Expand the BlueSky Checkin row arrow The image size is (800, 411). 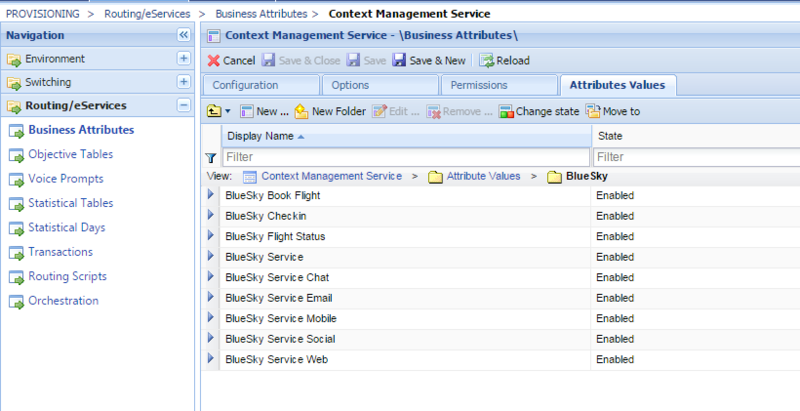tap(211, 215)
